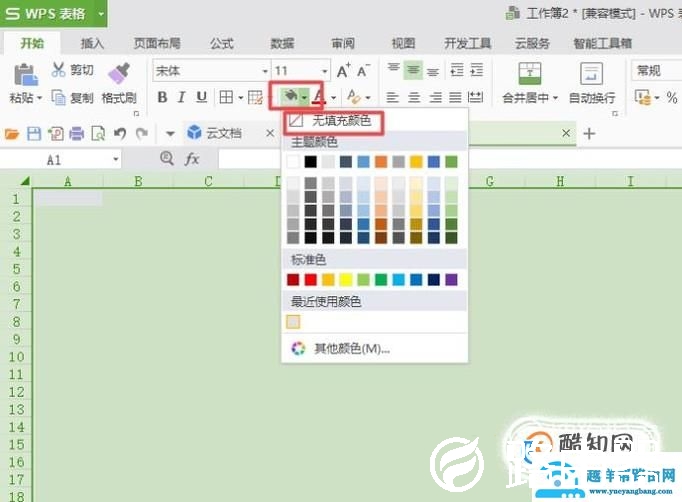Switch to the 数据 (Data) tab

282,44
